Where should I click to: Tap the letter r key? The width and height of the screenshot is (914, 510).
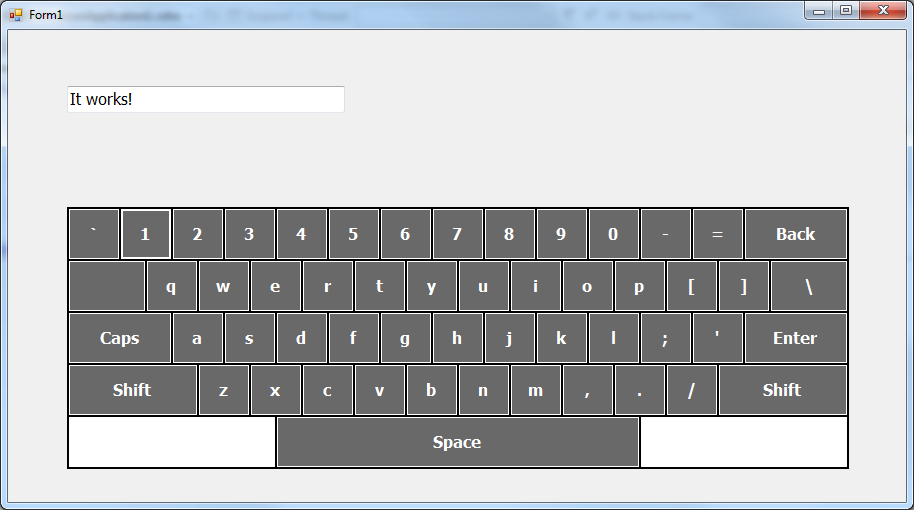click(x=328, y=286)
